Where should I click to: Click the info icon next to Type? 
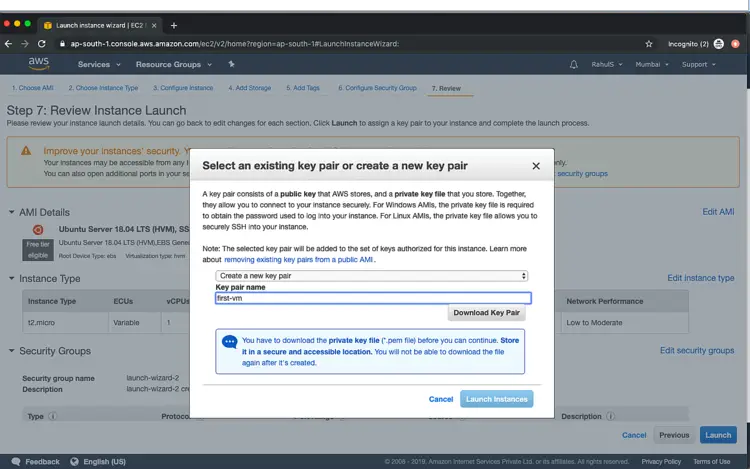coord(53,416)
